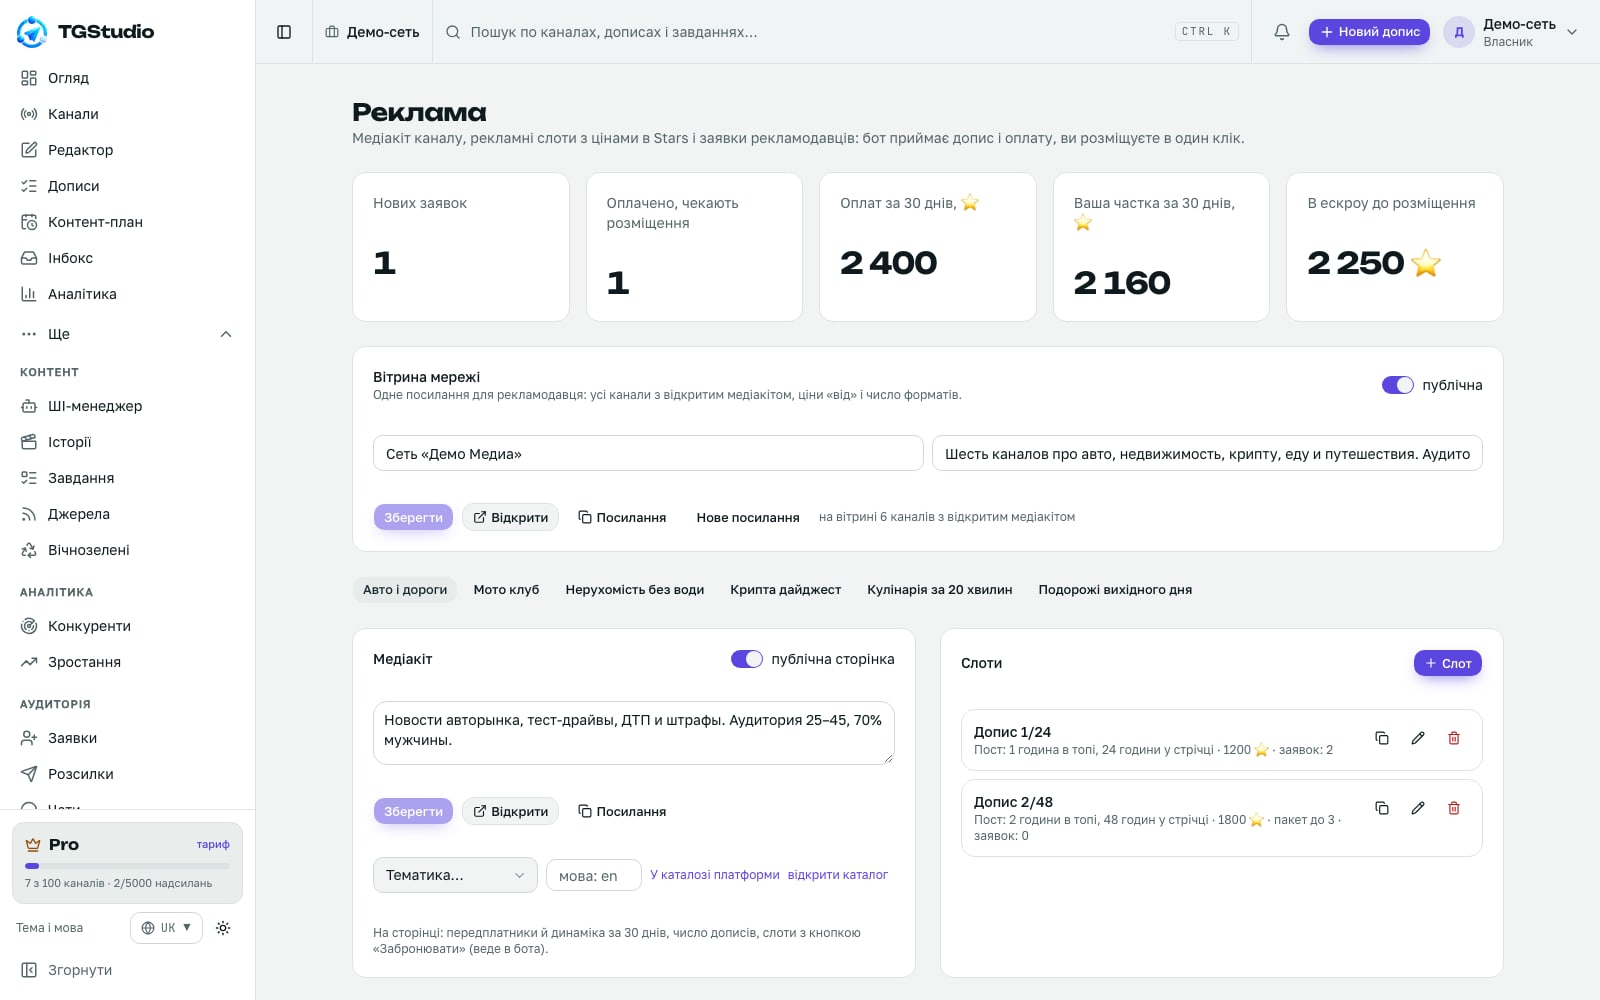Click the Pro plan usage progress bar
Viewport: 1600px width, 1000px height.
tap(127, 866)
